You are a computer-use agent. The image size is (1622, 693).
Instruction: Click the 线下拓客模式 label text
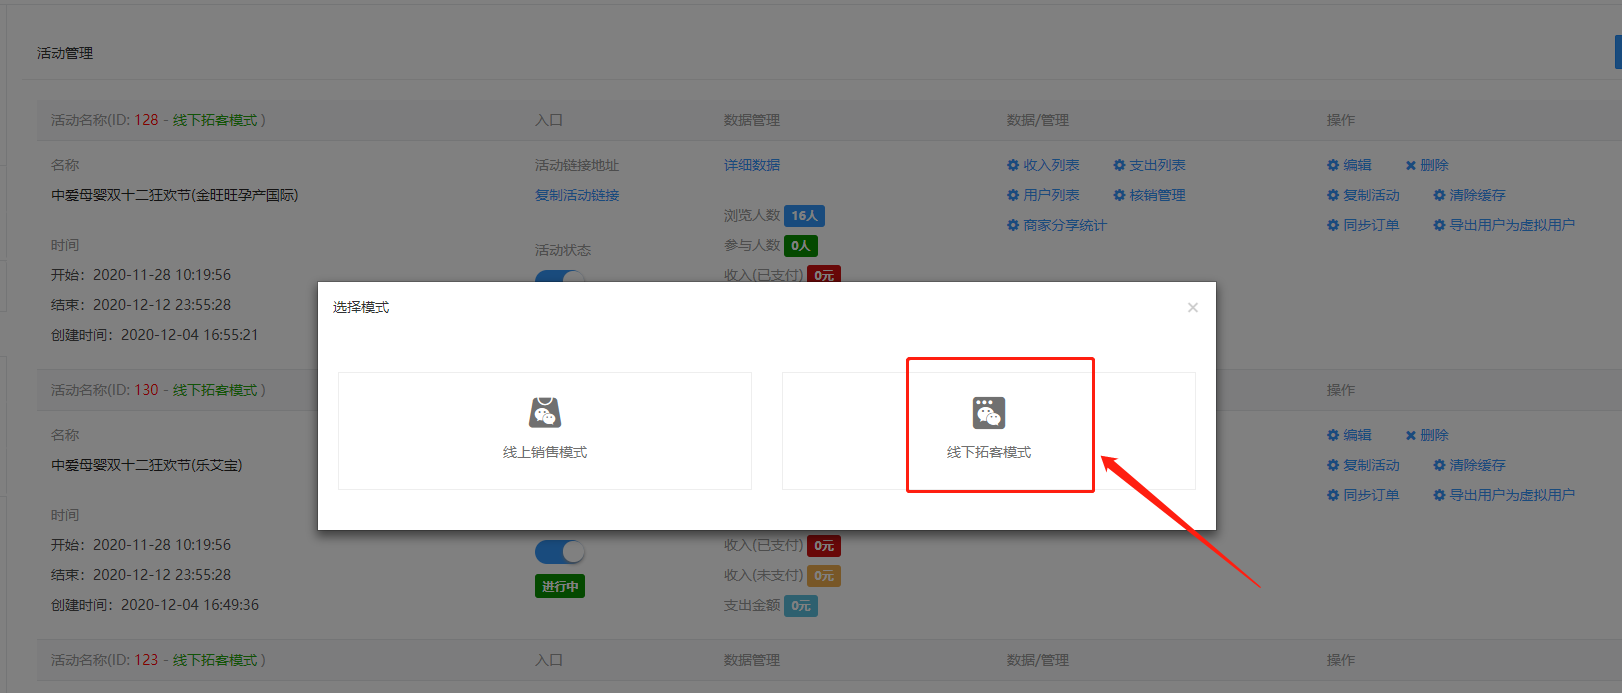point(989,452)
